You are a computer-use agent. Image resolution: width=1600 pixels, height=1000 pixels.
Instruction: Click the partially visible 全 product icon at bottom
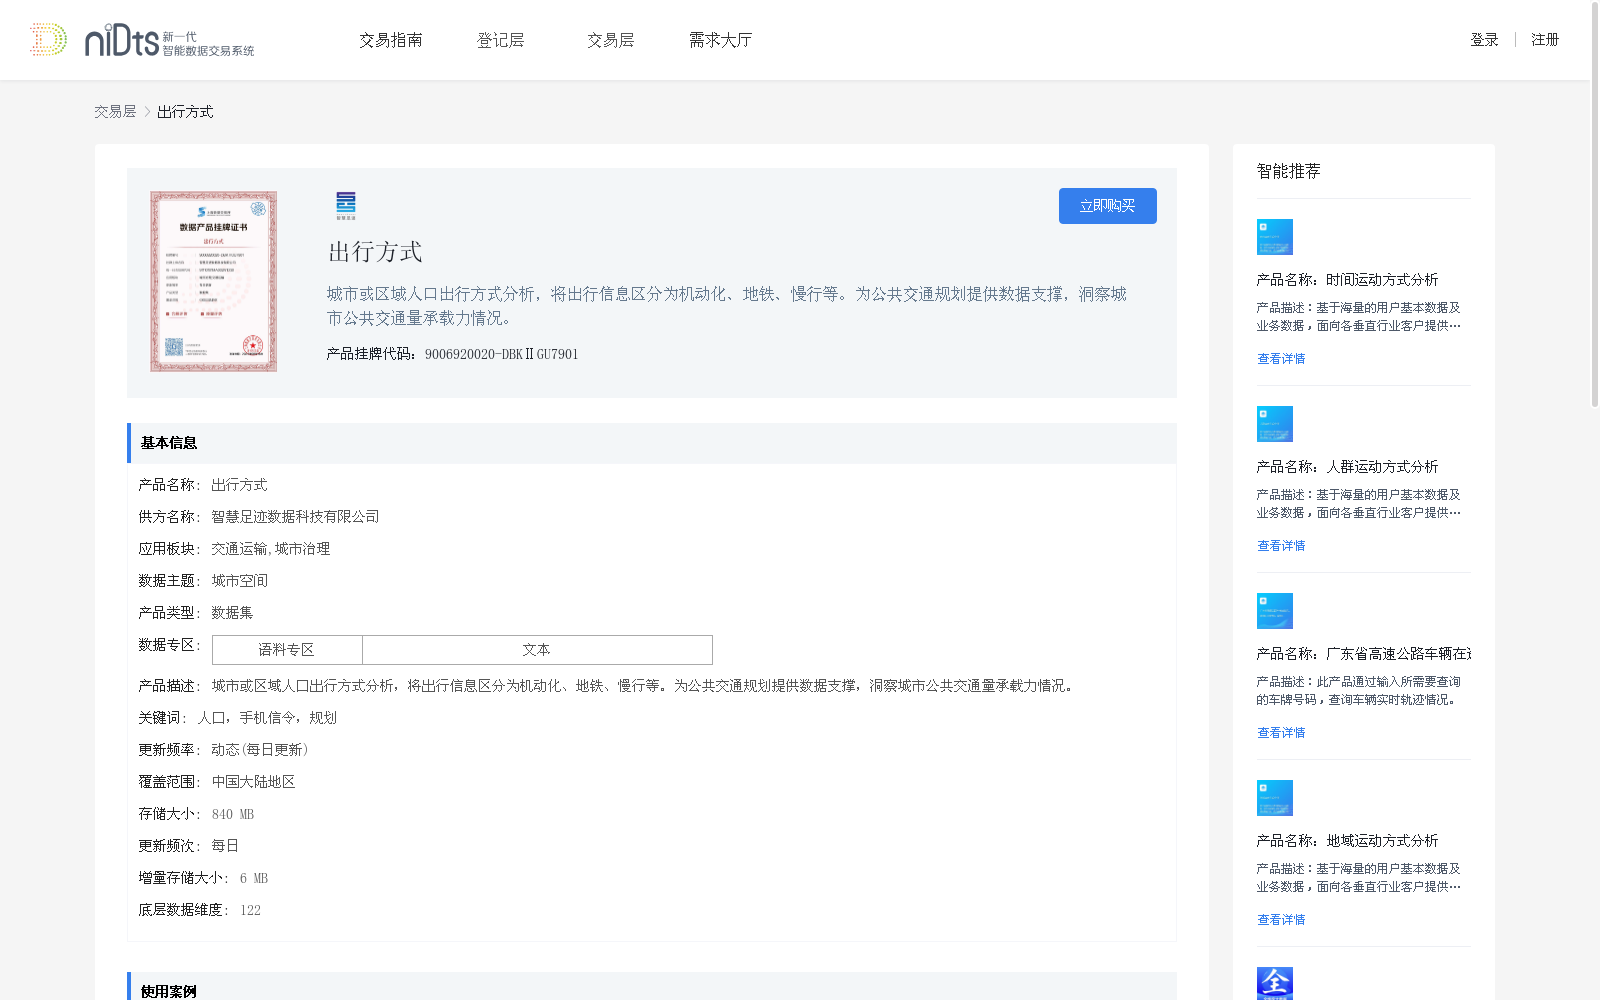pyautogui.click(x=1275, y=984)
